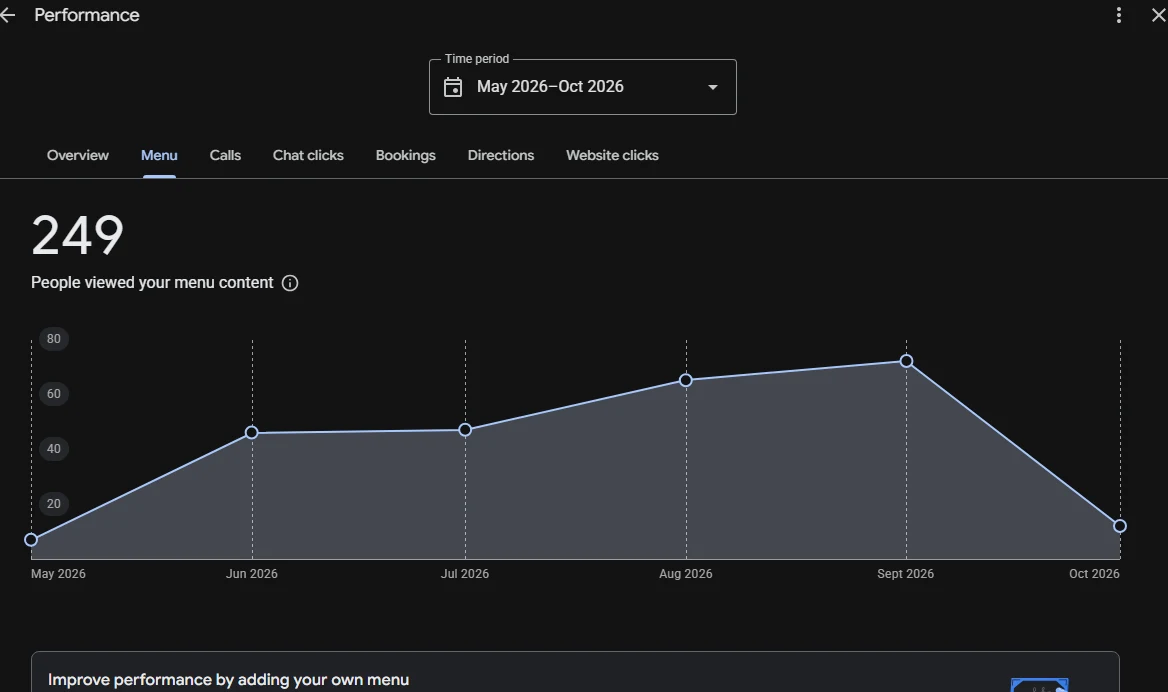Go back using the arrow beside Performance
The width and height of the screenshot is (1168, 692).
tap(7, 15)
